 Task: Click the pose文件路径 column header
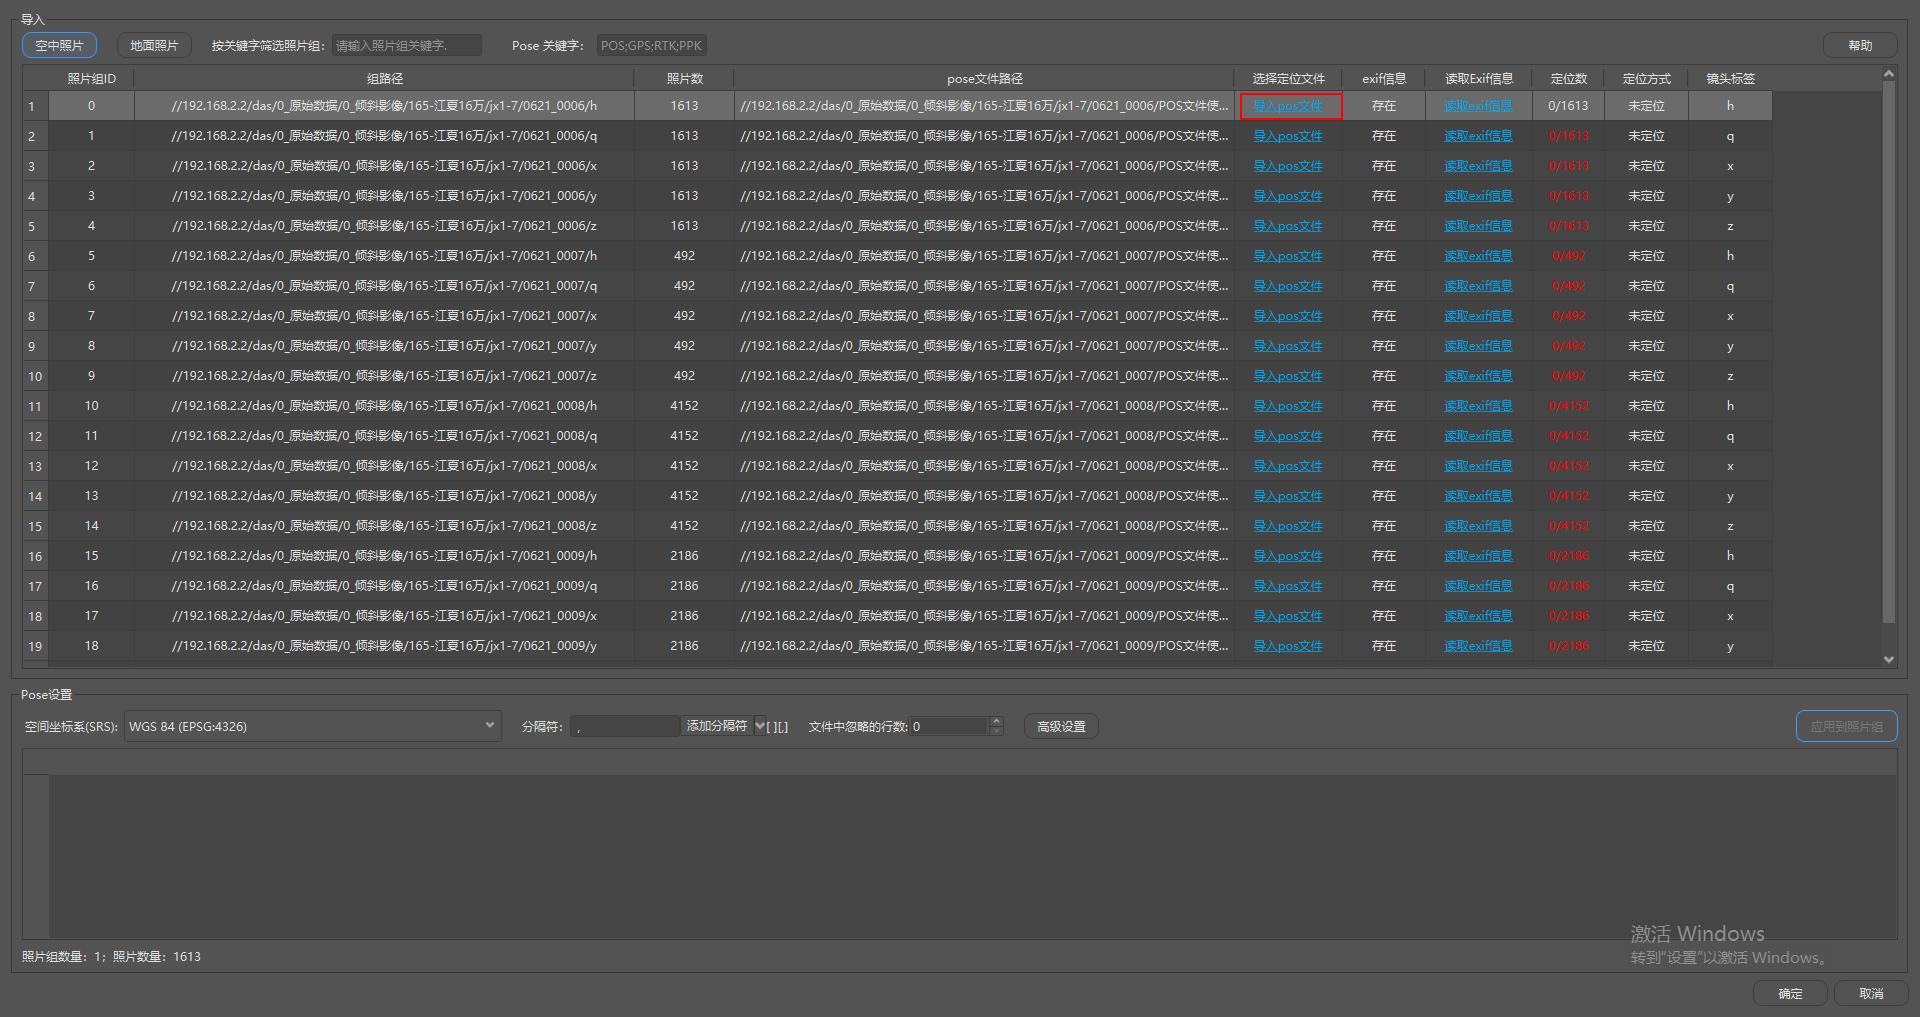[984, 78]
